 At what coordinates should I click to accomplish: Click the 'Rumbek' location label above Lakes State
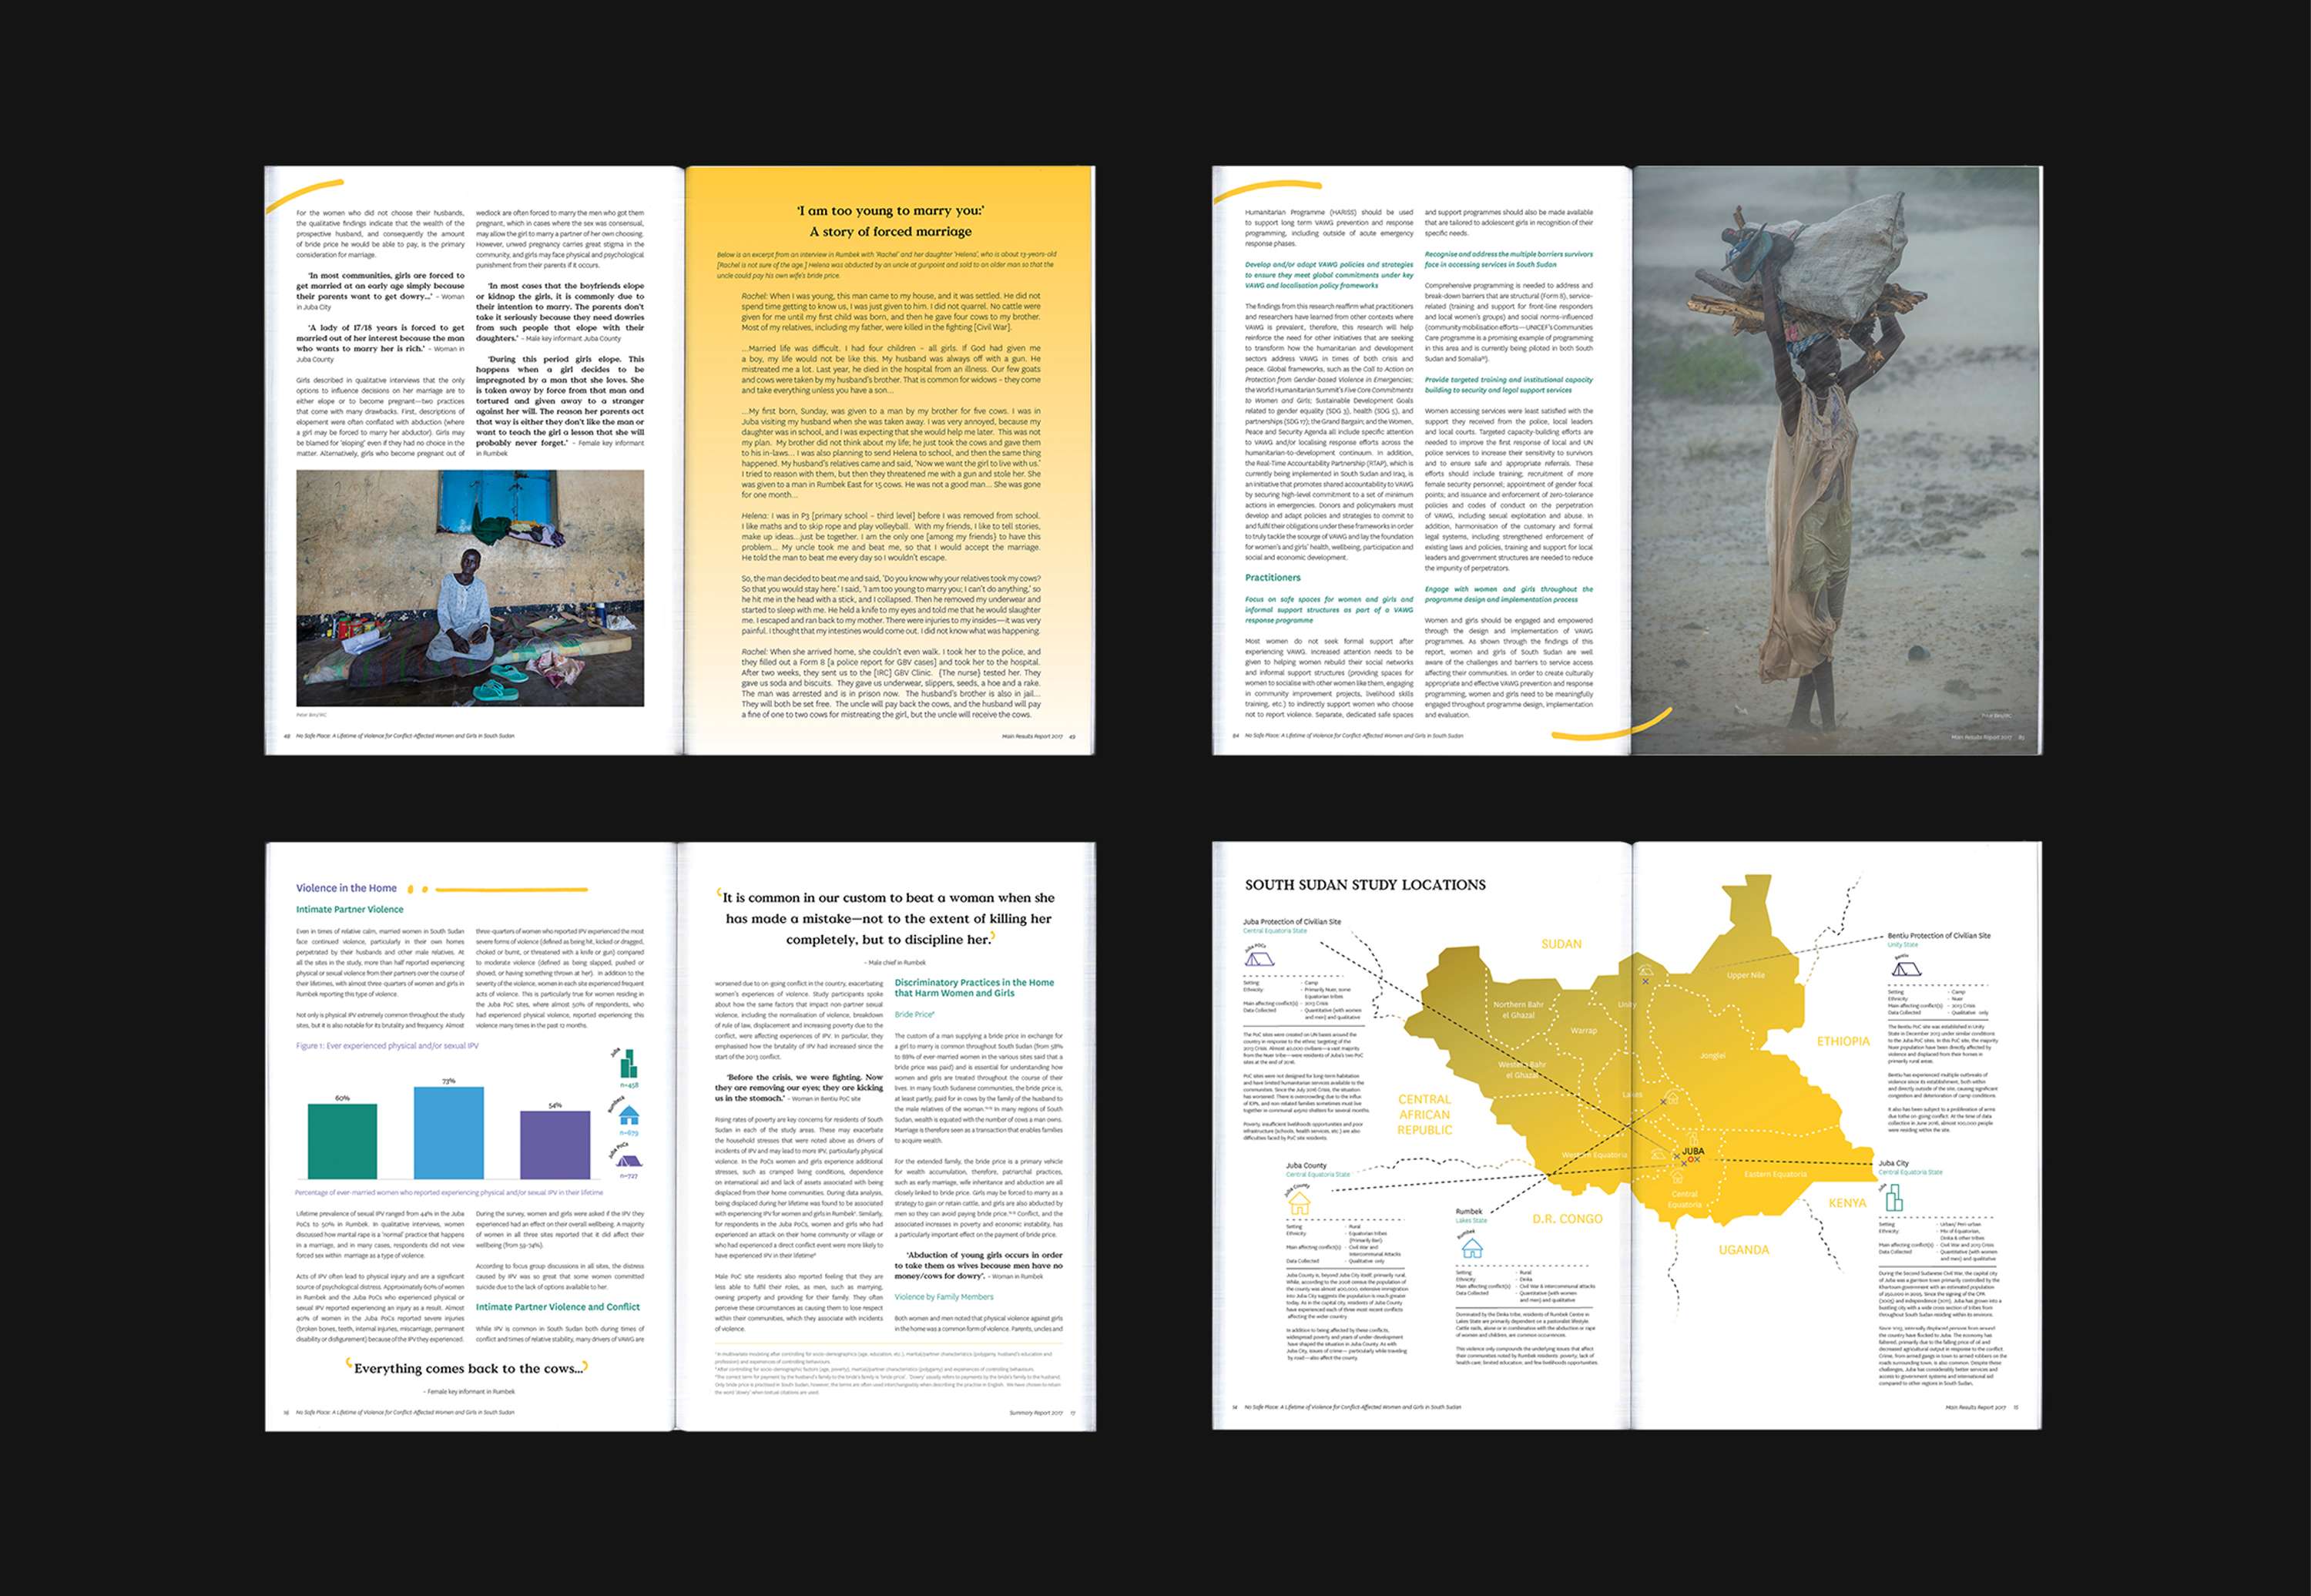(1469, 1212)
